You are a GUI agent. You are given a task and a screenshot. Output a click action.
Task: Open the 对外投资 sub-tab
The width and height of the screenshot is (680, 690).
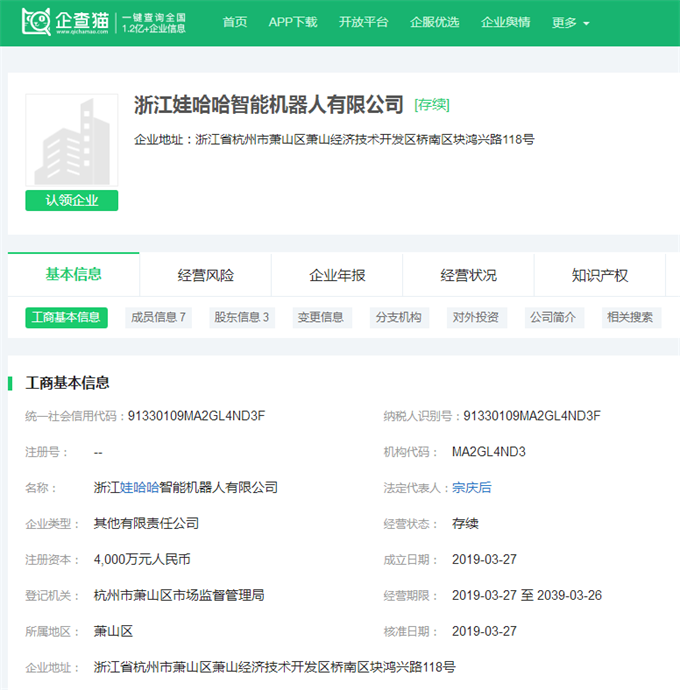(477, 317)
